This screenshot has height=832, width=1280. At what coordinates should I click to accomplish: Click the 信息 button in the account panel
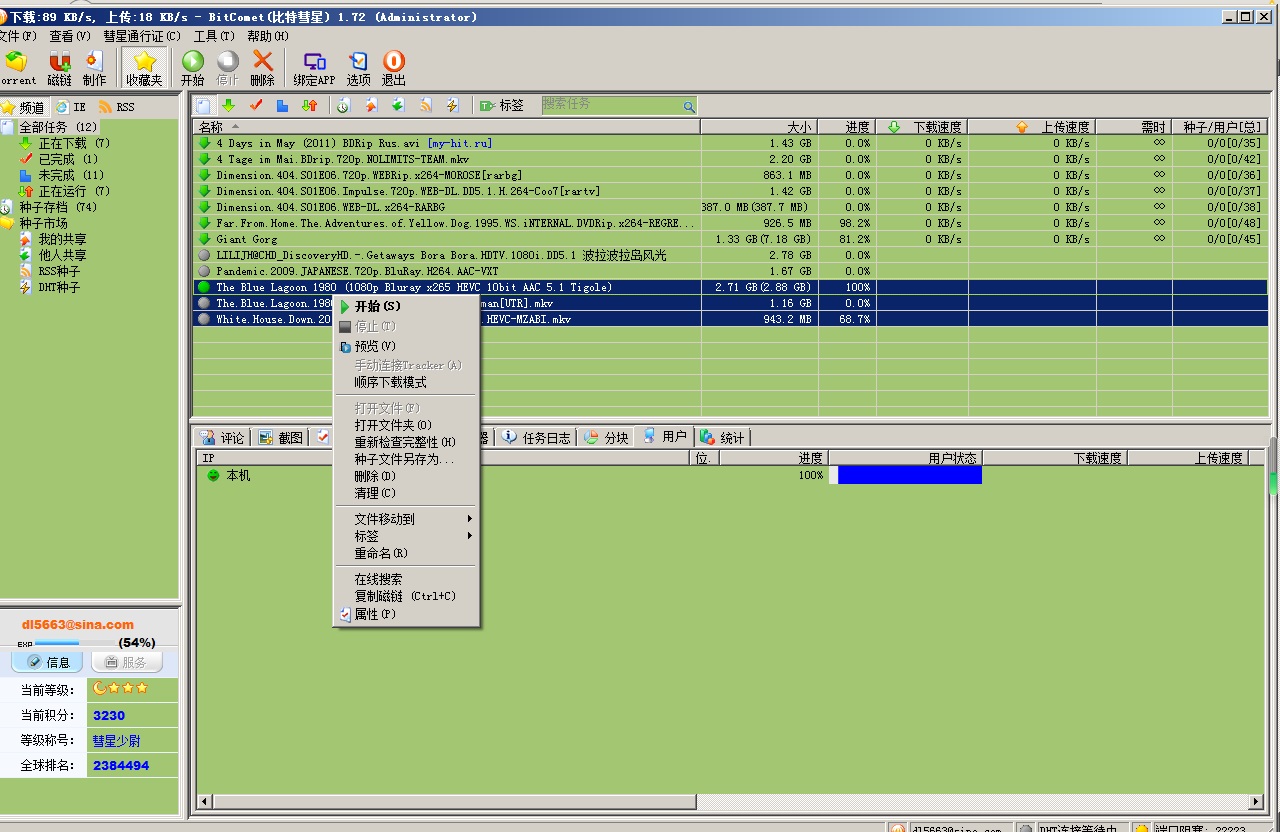pos(48,662)
